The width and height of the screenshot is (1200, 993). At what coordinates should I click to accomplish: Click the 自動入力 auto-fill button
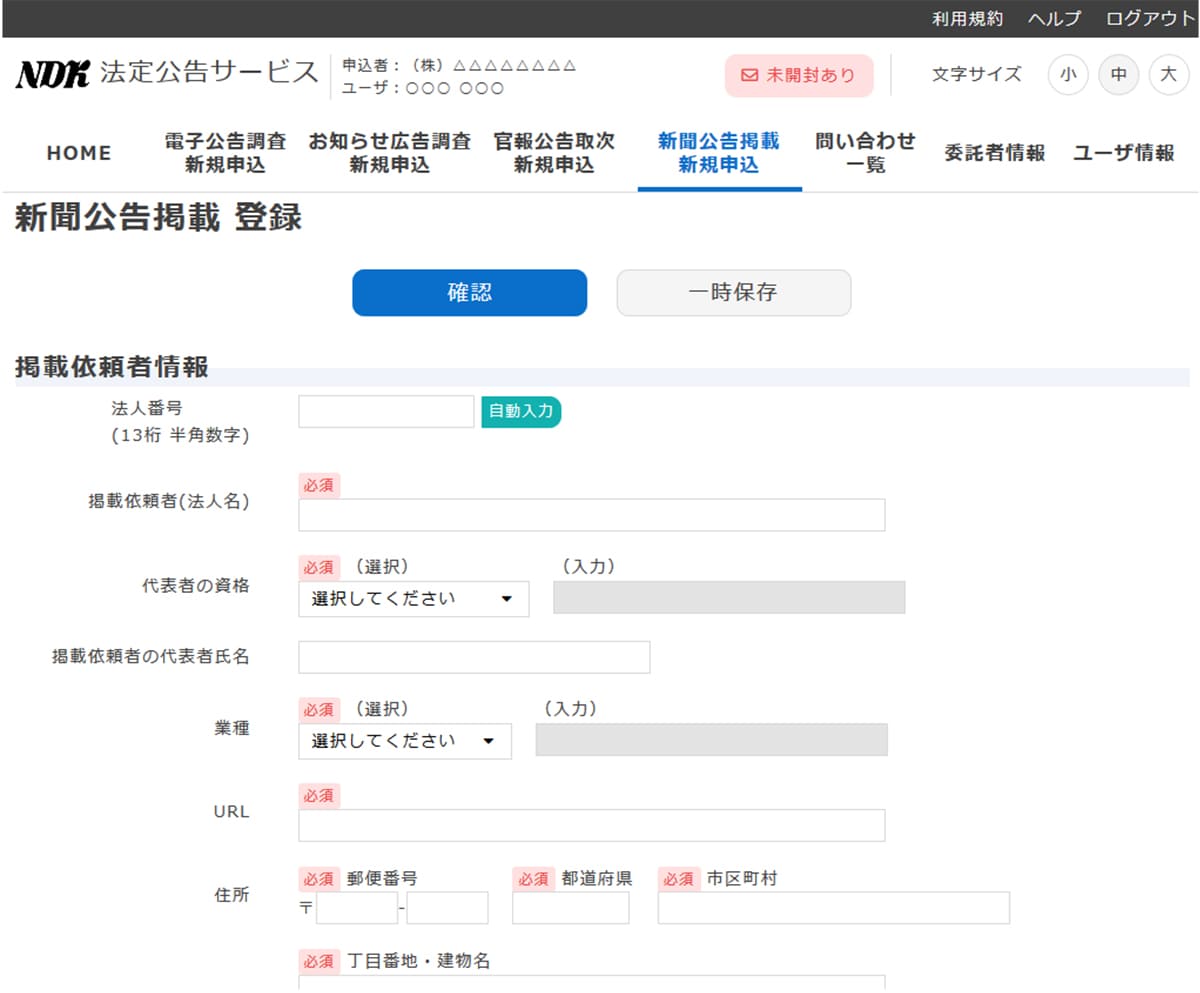point(521,411)
